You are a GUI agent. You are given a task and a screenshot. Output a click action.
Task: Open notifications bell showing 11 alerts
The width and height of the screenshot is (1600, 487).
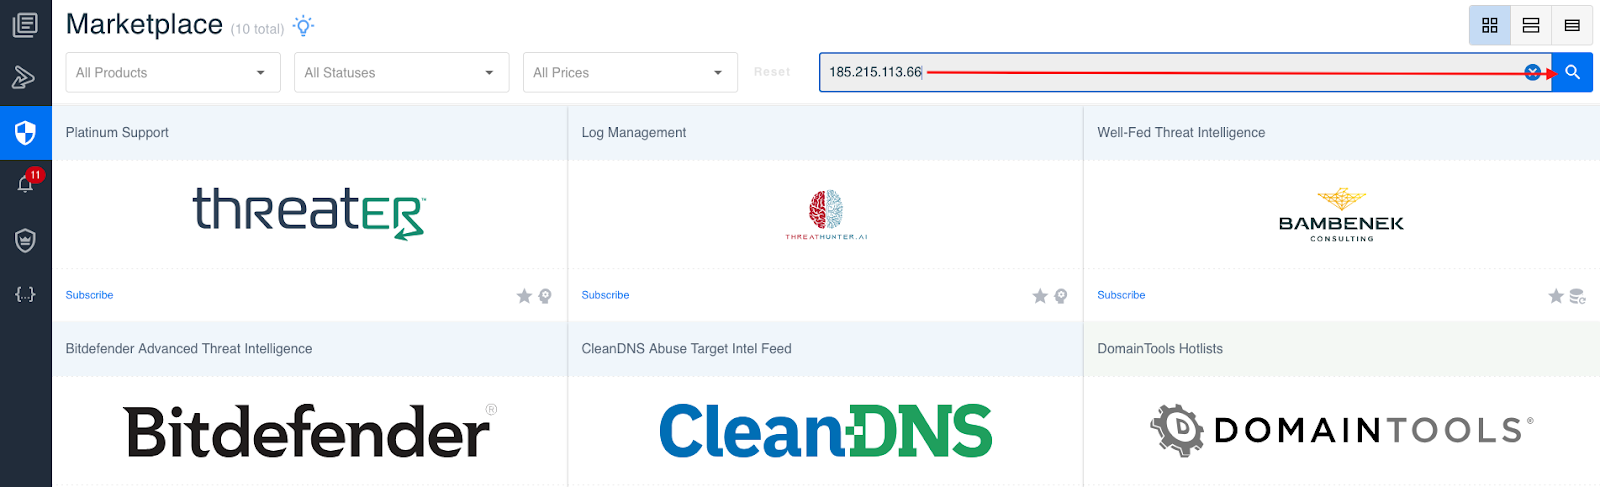pos(26,183)
